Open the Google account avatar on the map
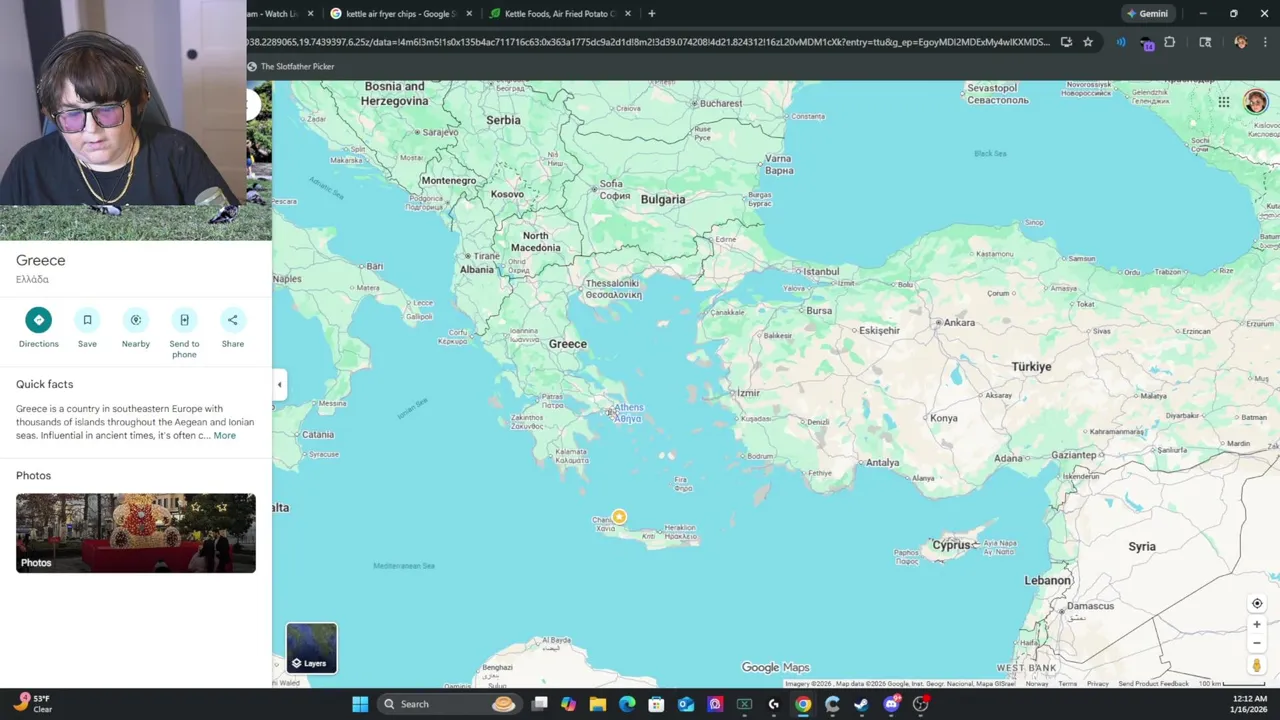This screenshot has width=1280, height=720. pos(1255,102)
